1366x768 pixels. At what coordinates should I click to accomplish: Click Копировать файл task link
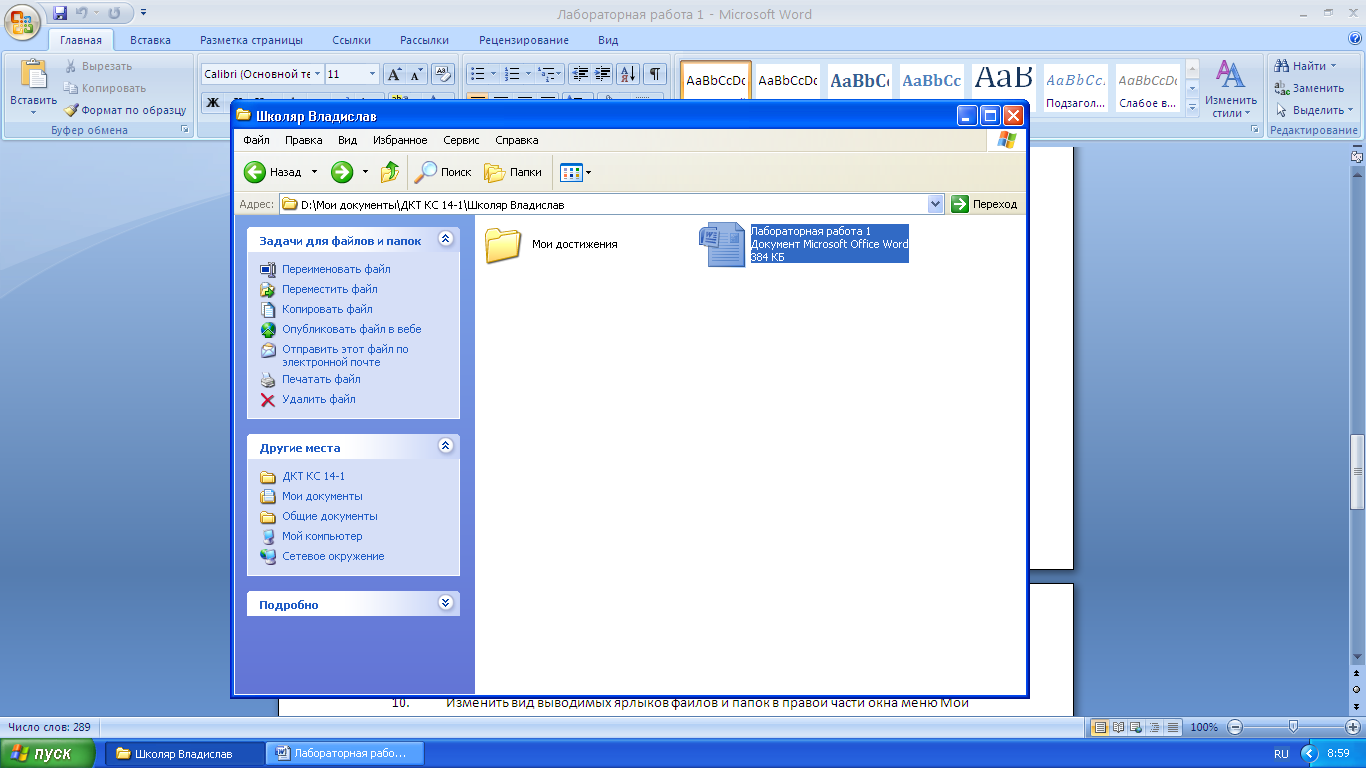(x=316, y=309)
